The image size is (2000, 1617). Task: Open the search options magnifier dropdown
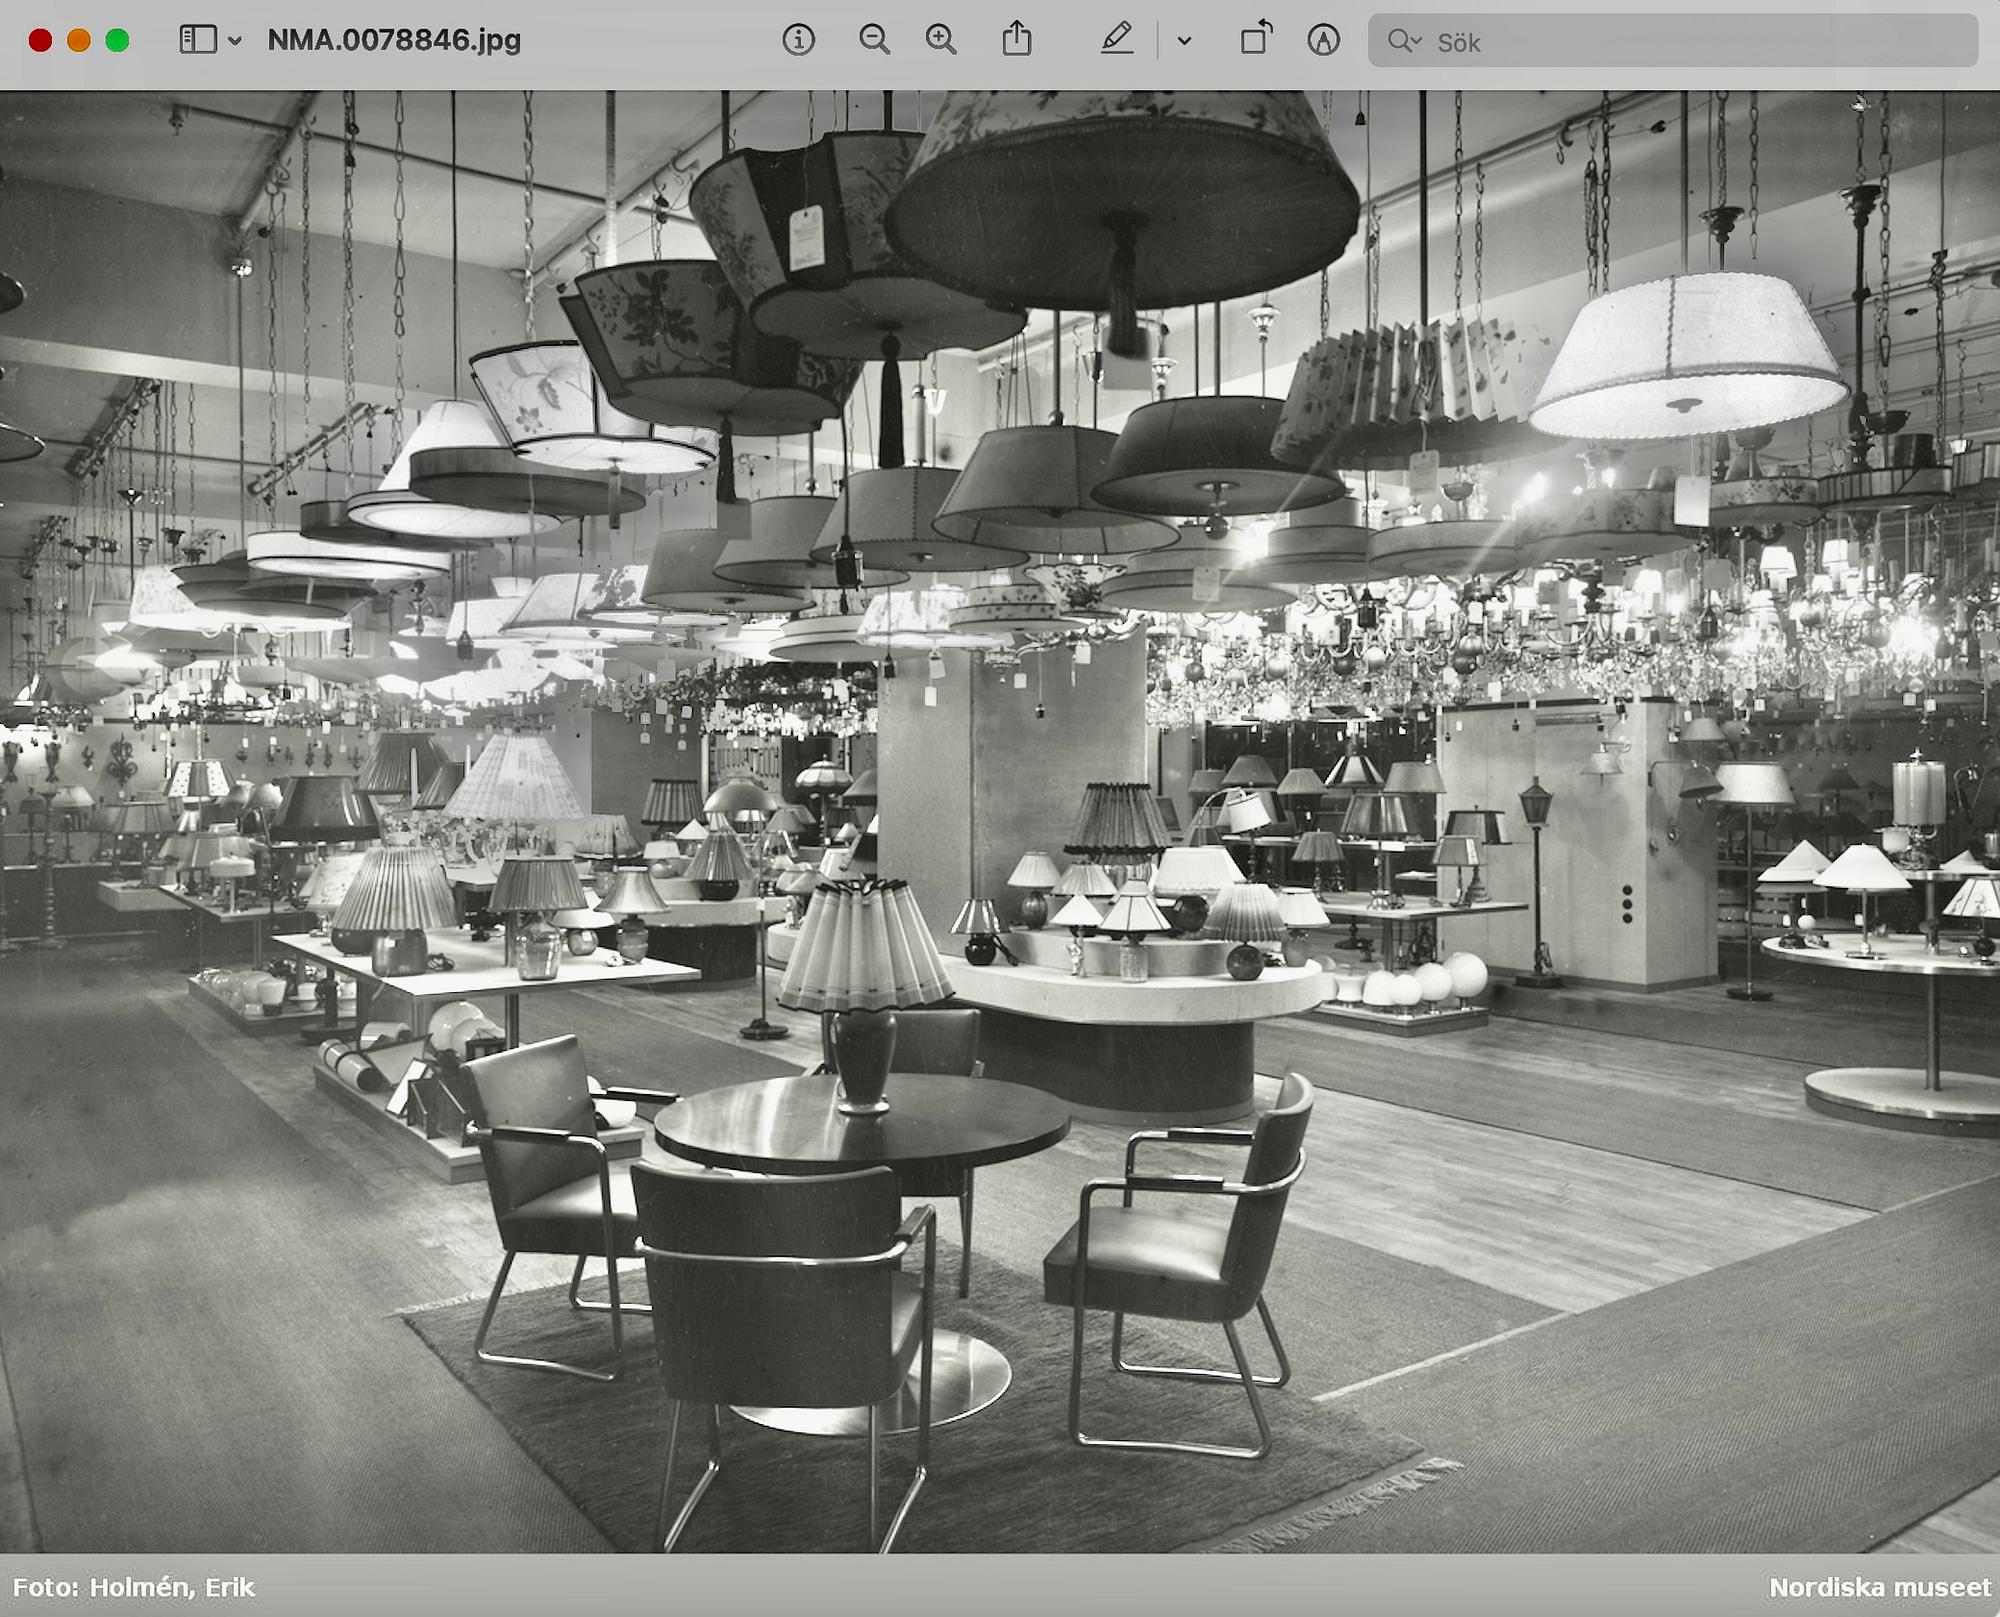(1404, 41)
